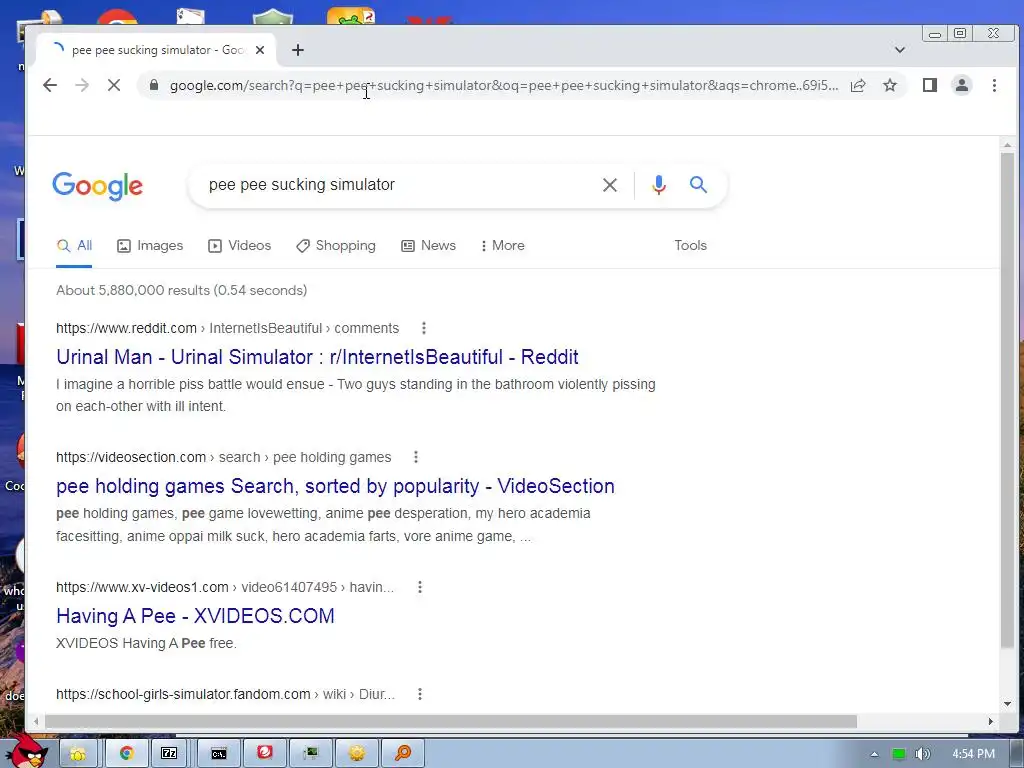Click the vertical scrollbar thumb
This screenshot has height=768, width=1024.
point(1007,400)
